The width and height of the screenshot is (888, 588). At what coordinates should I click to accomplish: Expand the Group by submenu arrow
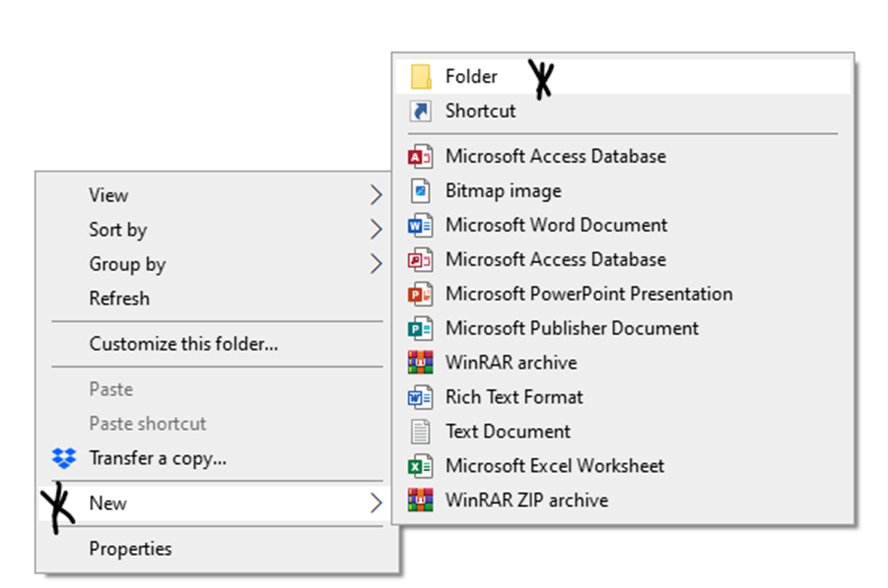pos(376,264)
